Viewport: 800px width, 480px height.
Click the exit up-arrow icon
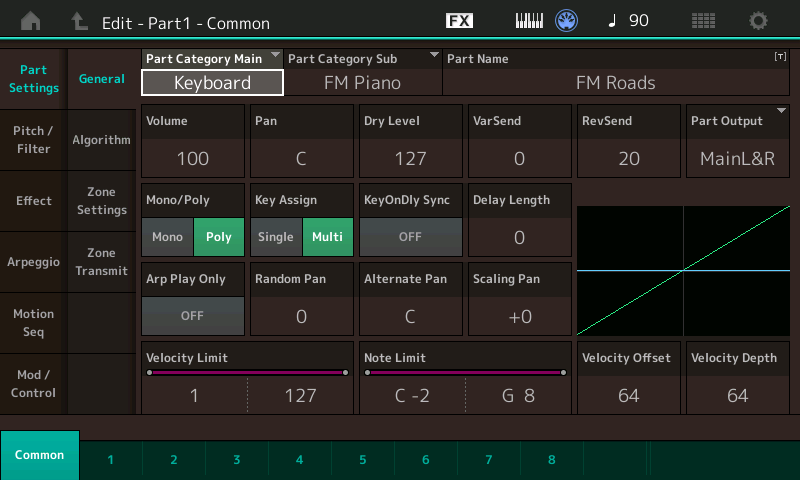[80, 20]
